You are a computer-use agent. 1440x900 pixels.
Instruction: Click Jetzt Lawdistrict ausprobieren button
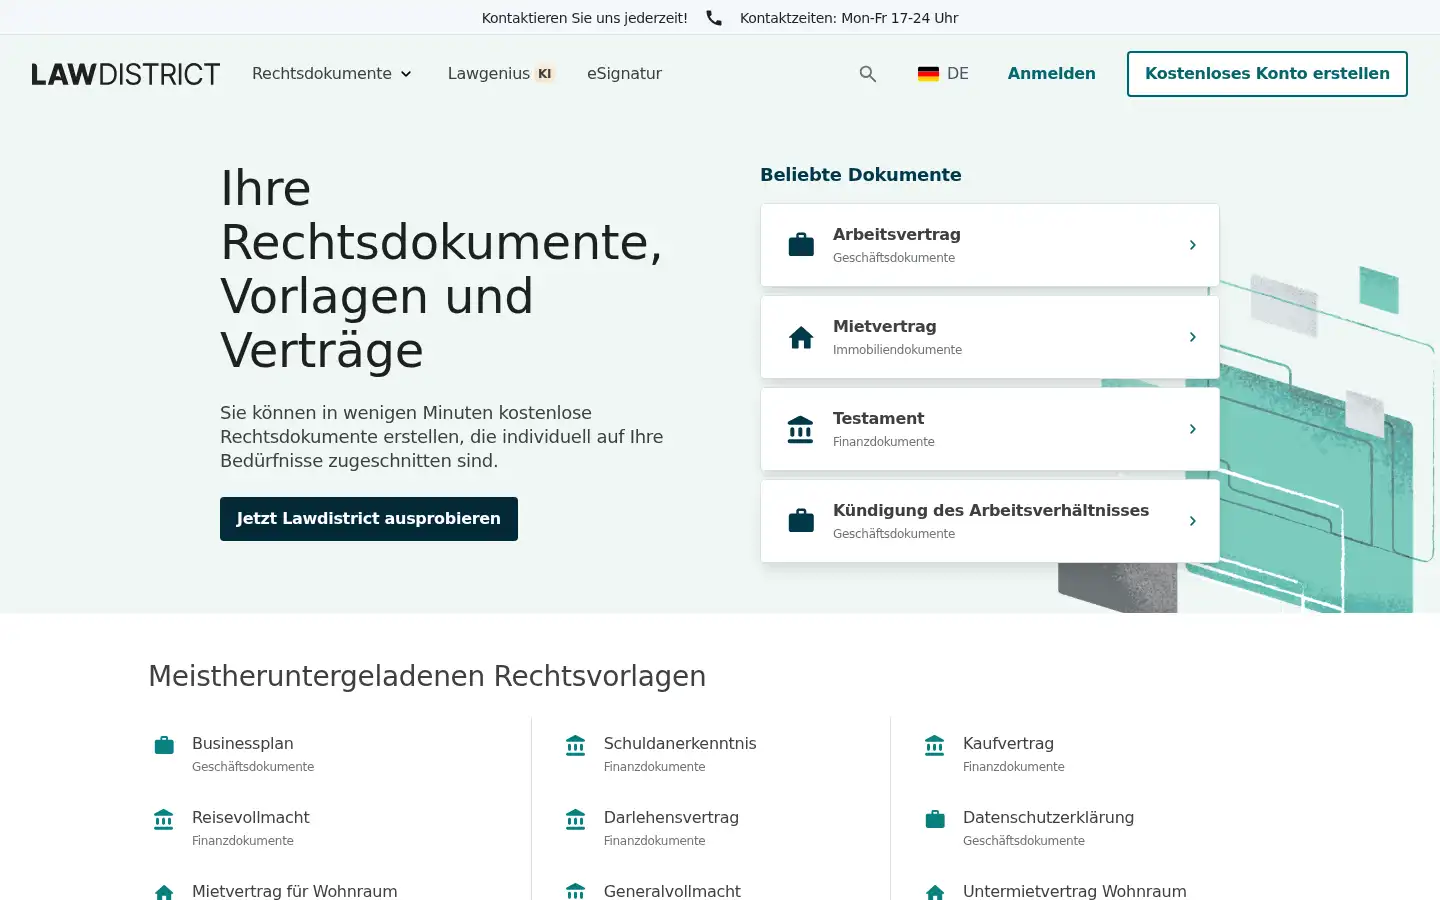click(x=369, y=519)
